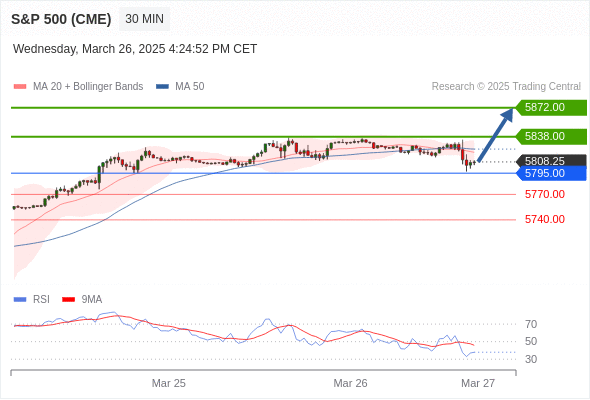
Task: Click the 'MA 50' legend label
Action: click(190, 87)
